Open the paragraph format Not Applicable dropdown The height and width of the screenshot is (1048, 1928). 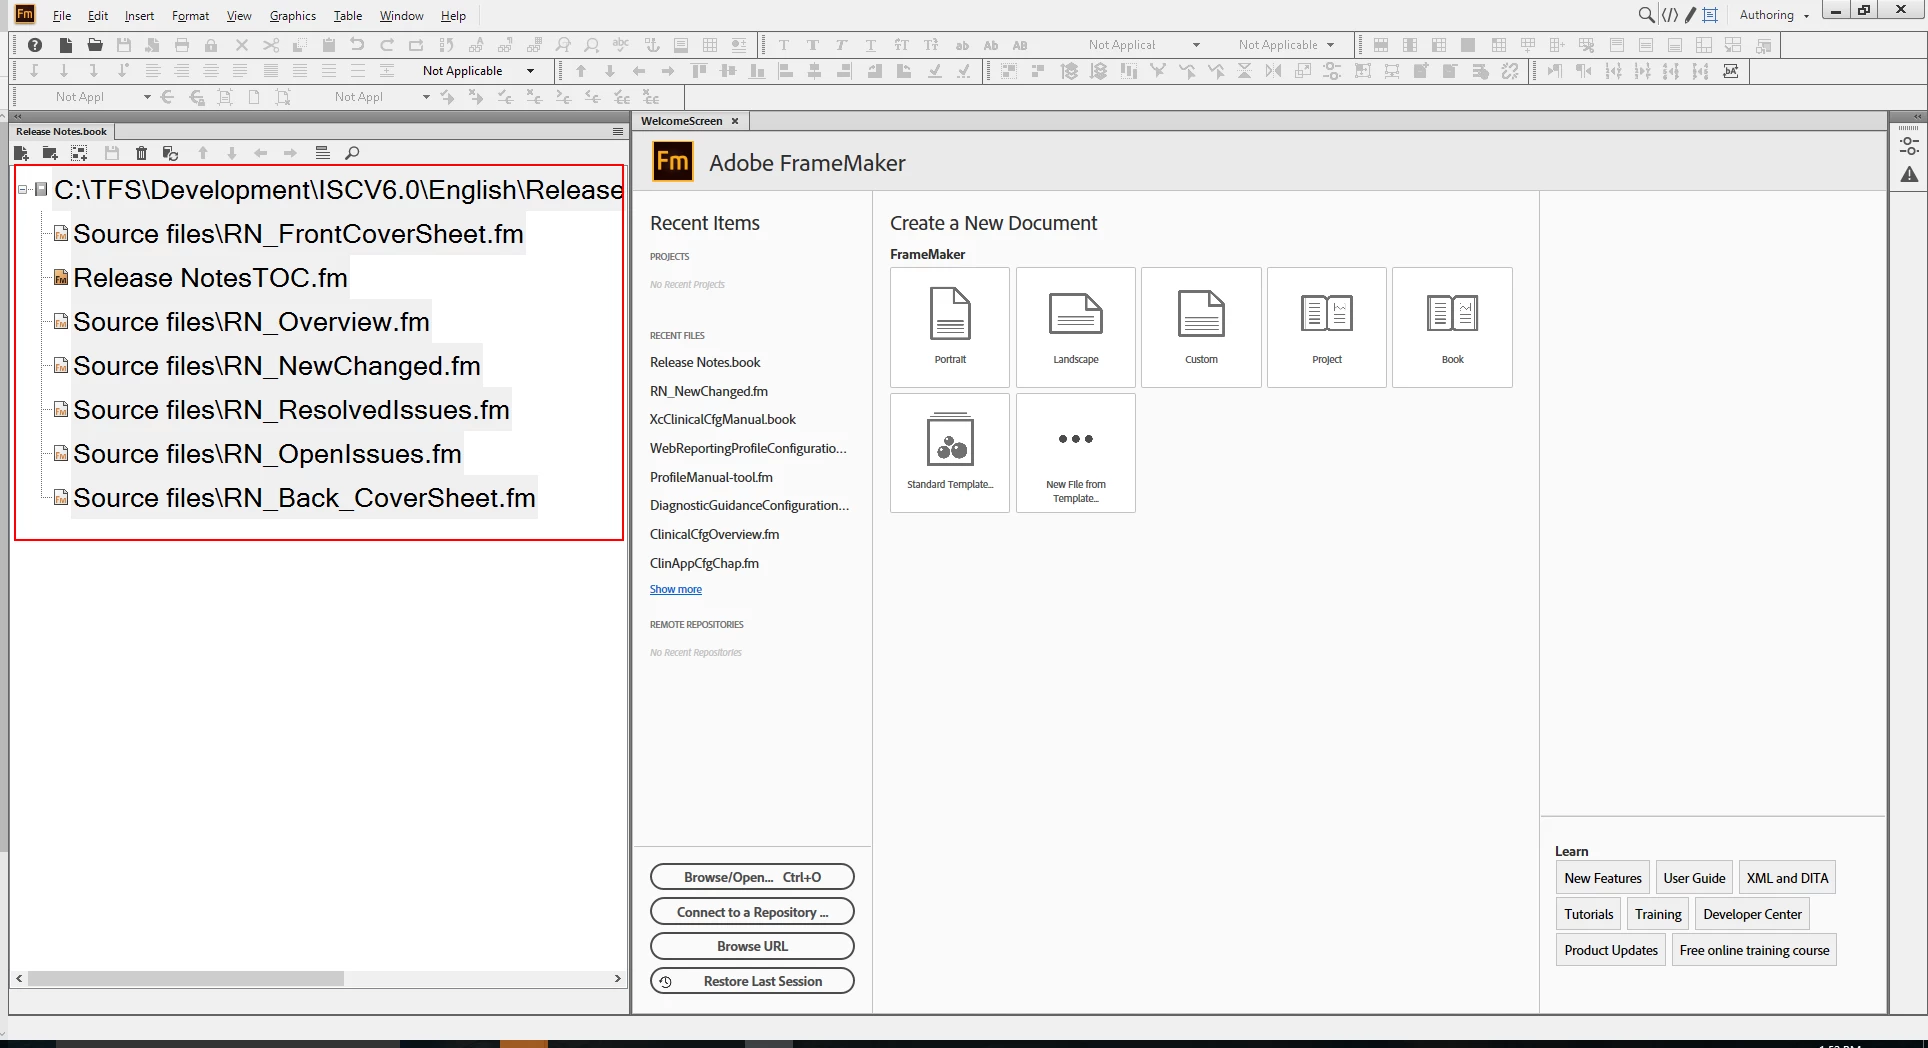530,71
